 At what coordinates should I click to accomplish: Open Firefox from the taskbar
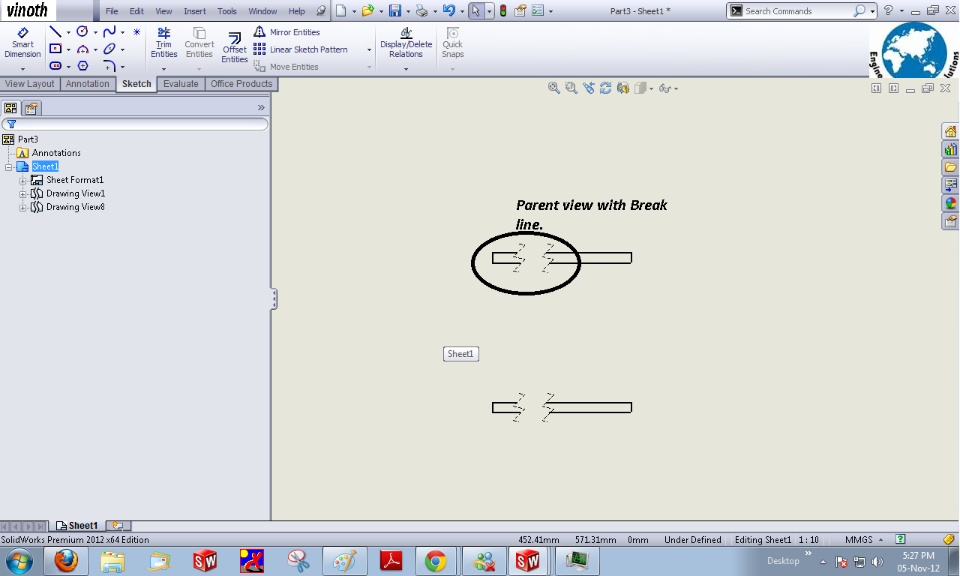click(66, 561)
